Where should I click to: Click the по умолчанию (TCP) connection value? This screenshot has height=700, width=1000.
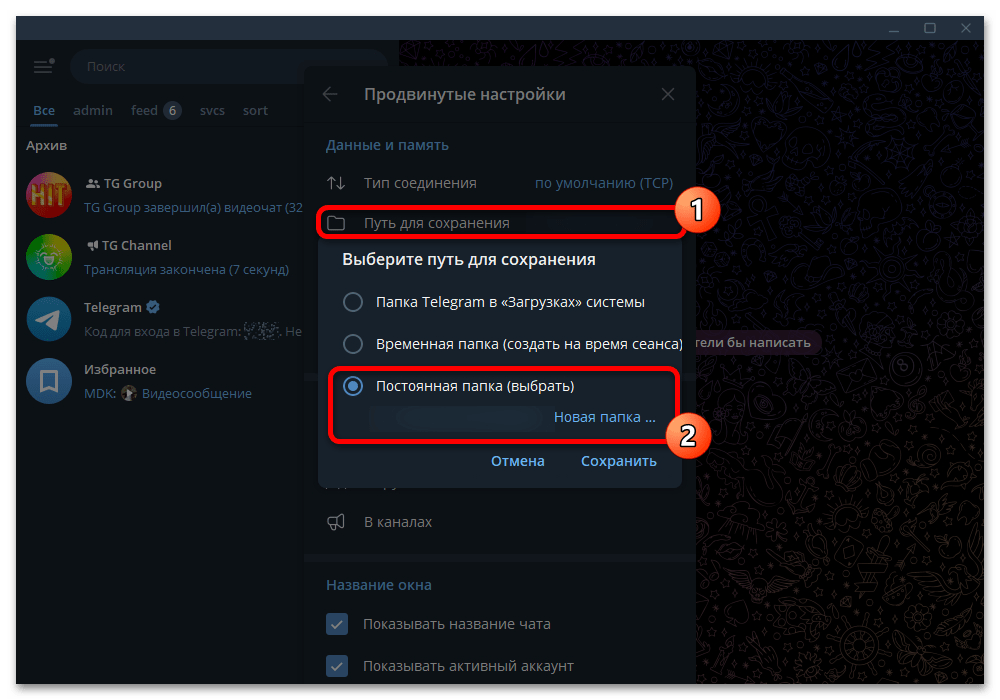point(604,184)
